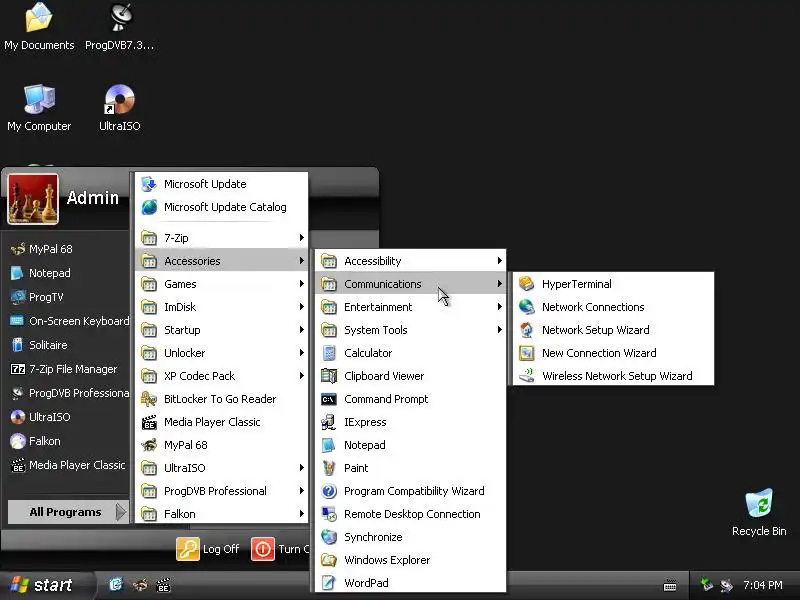800x600 pixels.
Task: Open ProgTV from start list
Action: [67, 297]
